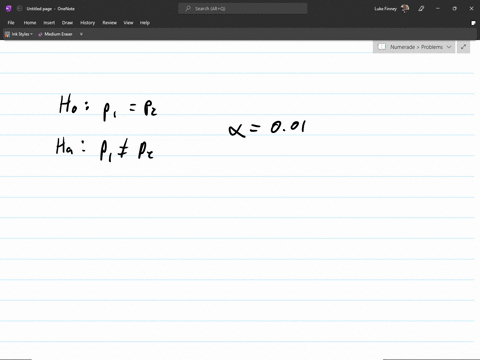Screen dimensions: 480x360
Task: Click in the Search (Alt+Q) box
Action: (243, 9)
